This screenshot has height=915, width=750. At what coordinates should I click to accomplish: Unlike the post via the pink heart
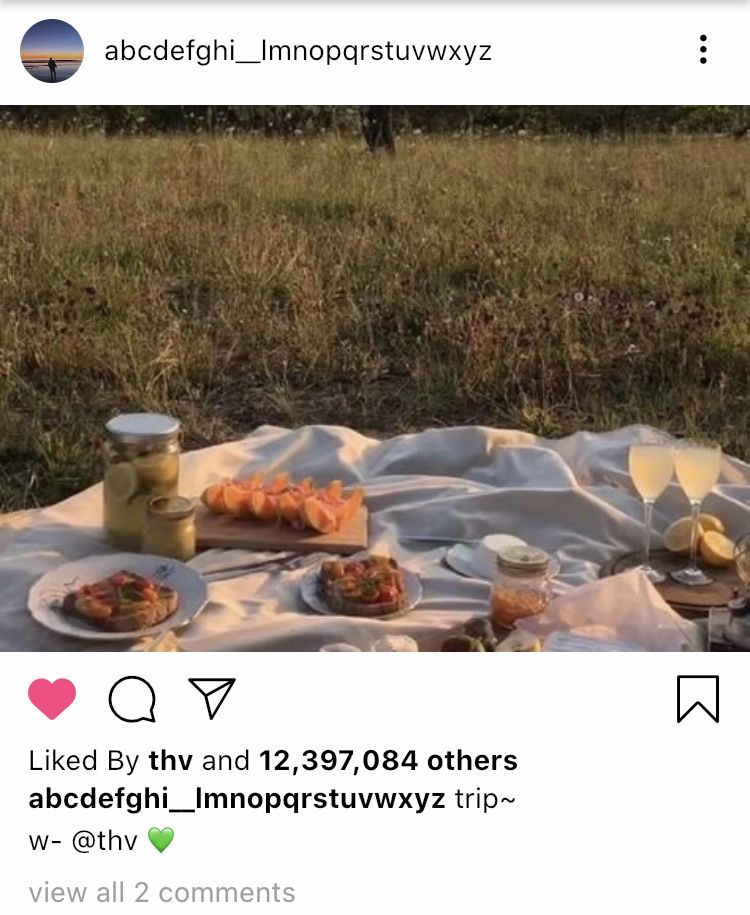(x=52, y=699)
